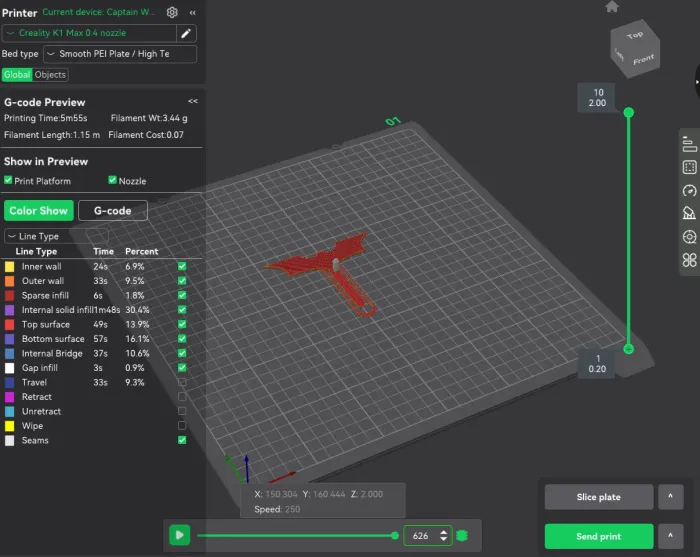Open printer settings gear icon
Screen dimensions: 700x557
pyautogui.click(x=172, y=12)
